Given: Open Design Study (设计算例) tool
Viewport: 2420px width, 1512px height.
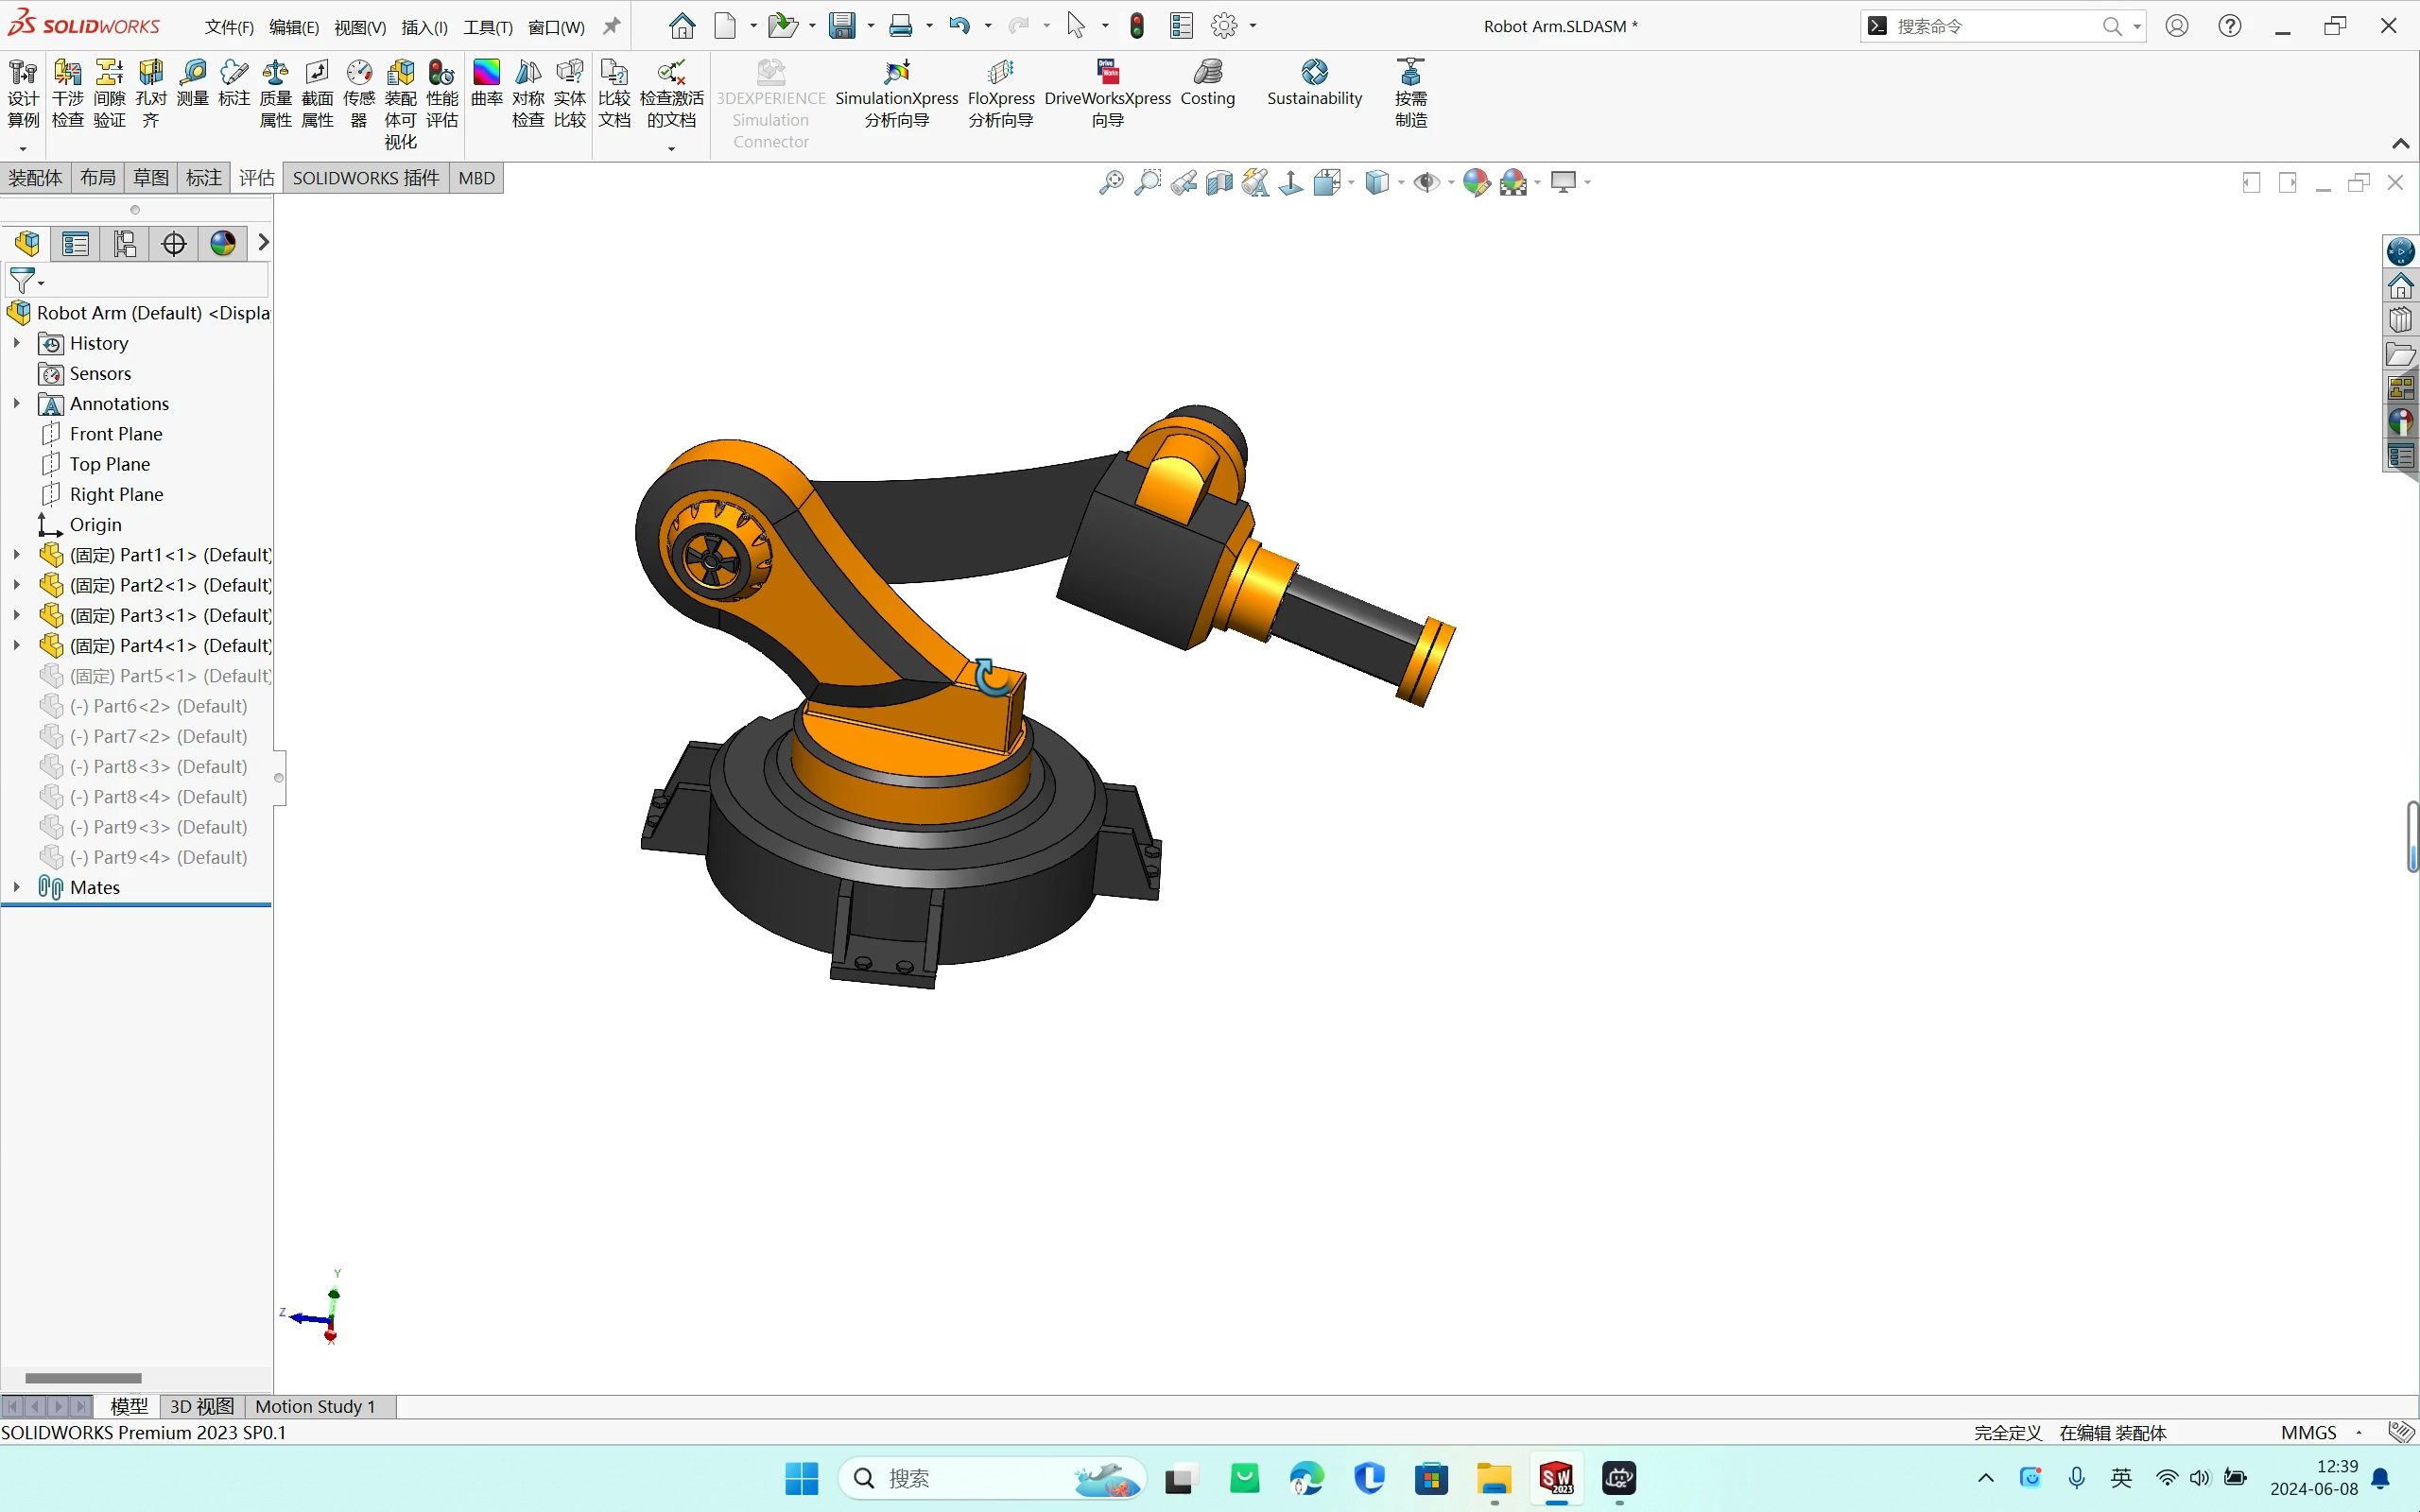Looking at the screenshot, I should tap(23, 93).
